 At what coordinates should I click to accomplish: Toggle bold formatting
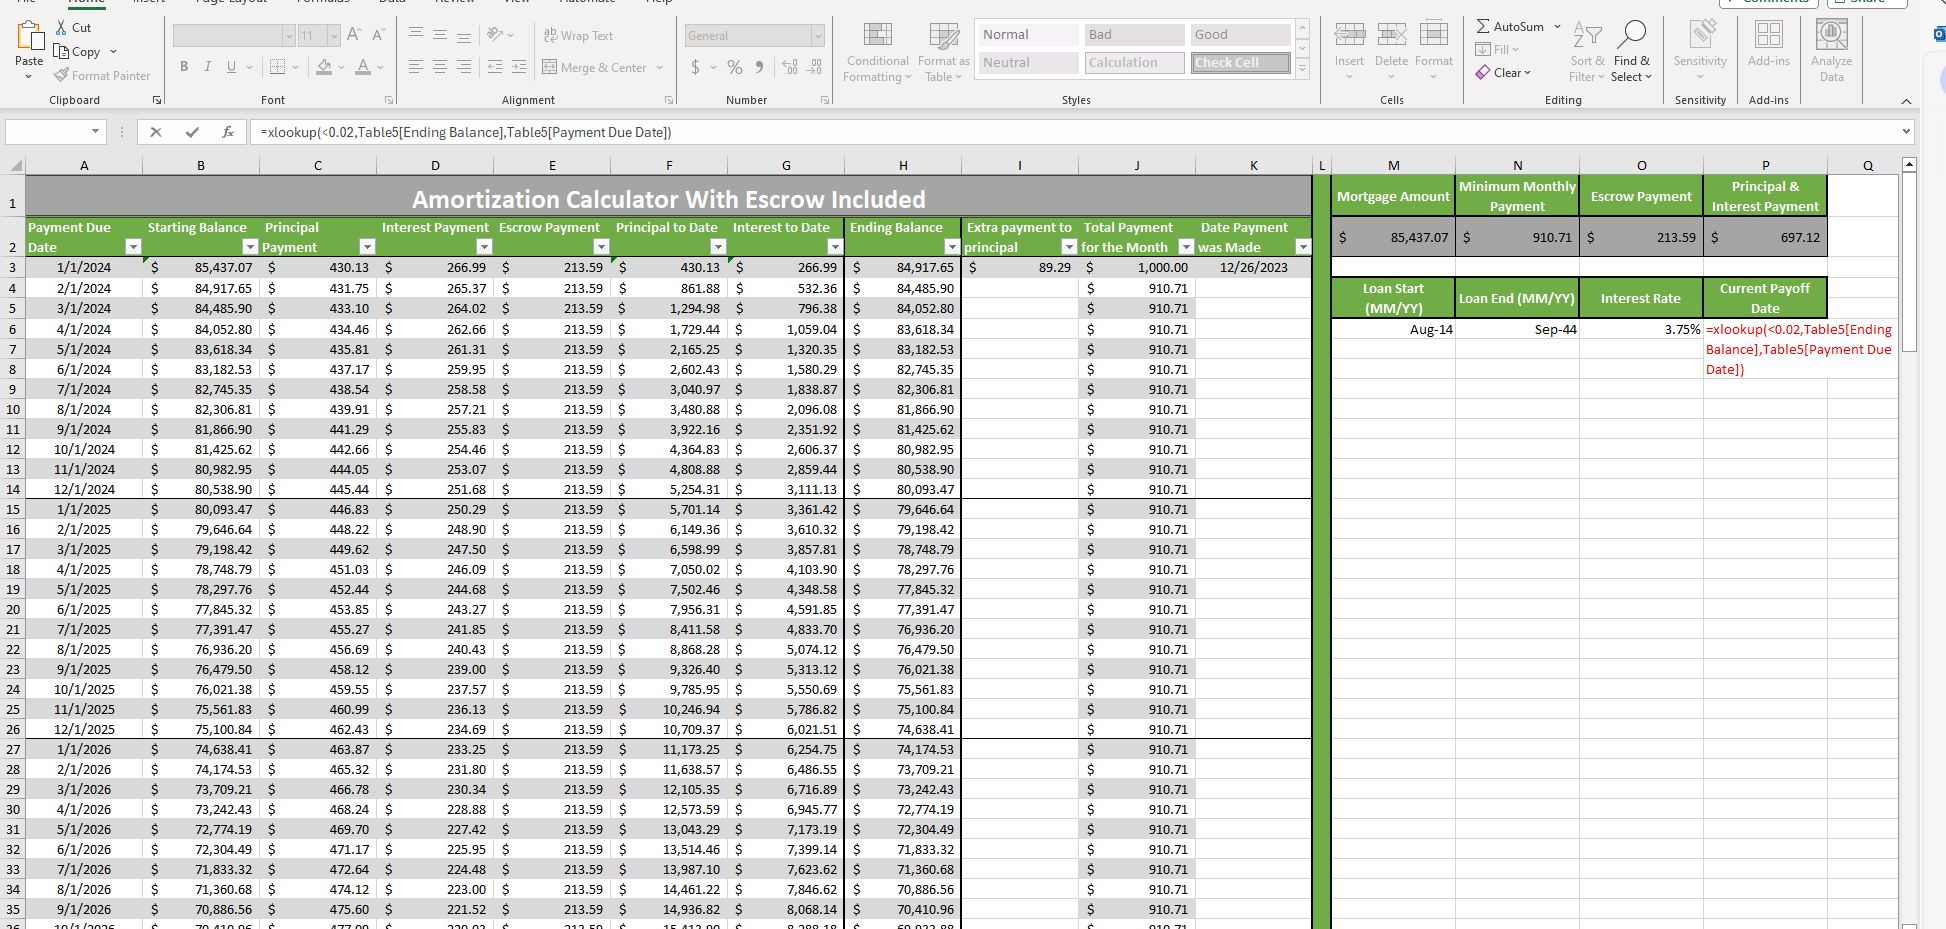point(184,67)
